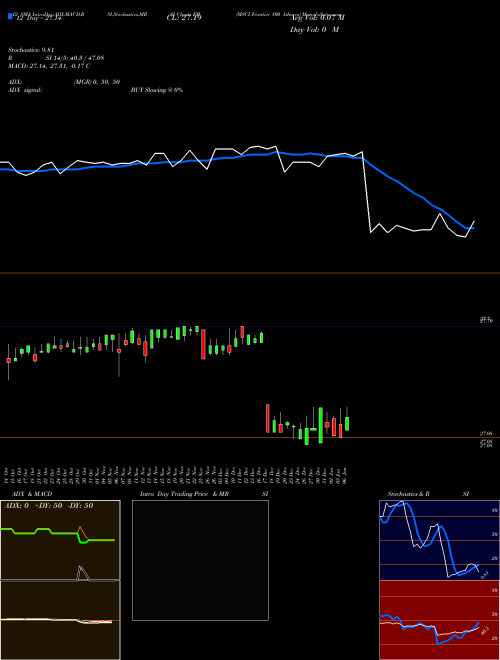Click the '(MGR) 0, 50, 50' ADX value
This screenshot has width=500, height=660.
point(97,82)
